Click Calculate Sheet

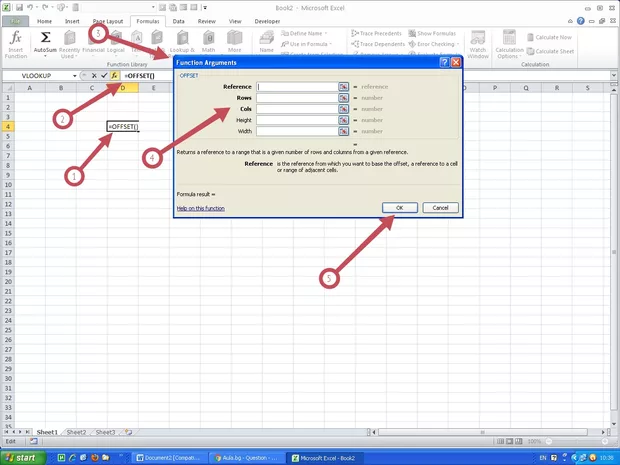550,51
